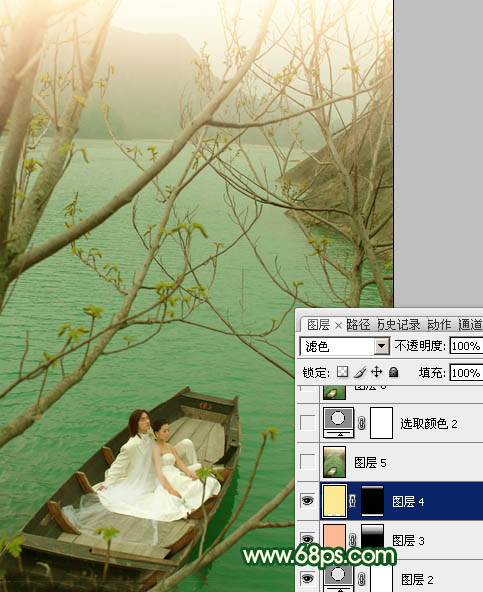The height and width of the screenshot is (592, 483).
Task: Show the 选取颜色 2 layer visibility box
Action: pos(307,423)
